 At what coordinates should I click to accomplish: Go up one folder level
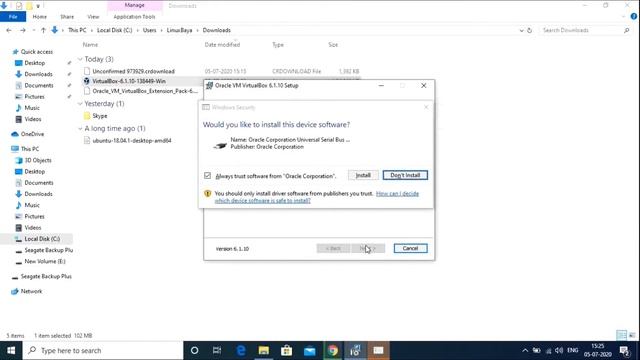tap(43, 30)
